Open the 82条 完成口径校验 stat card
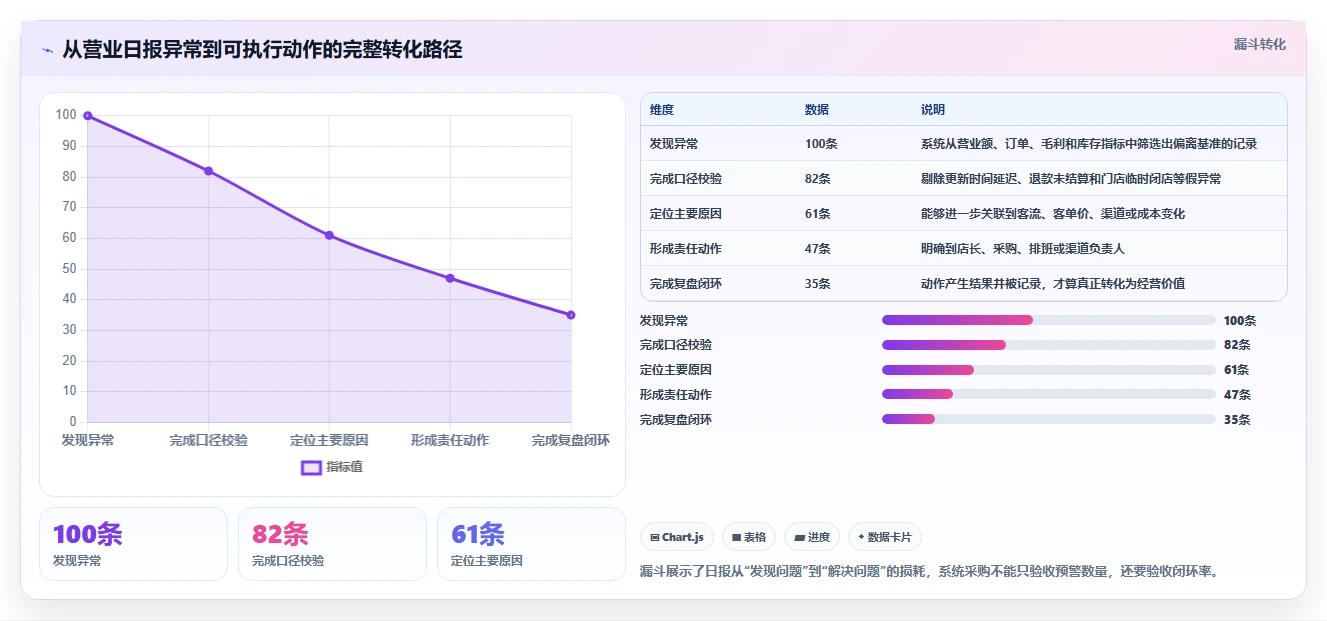The image size is (1327, 621). (332, 544)
